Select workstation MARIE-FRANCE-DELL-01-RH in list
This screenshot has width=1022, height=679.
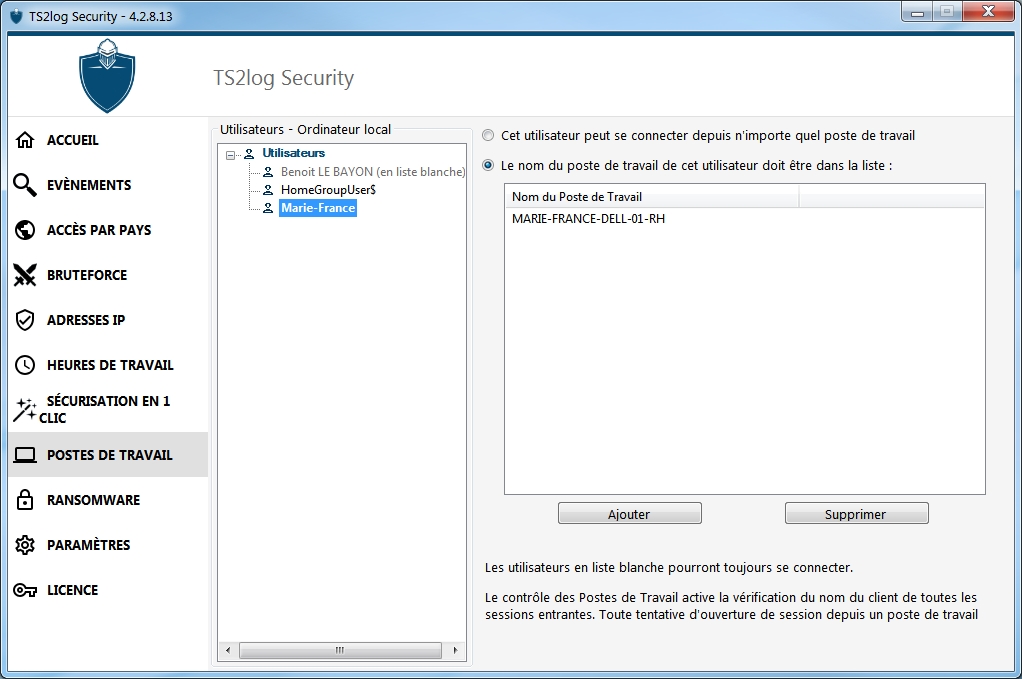tap(589, 219)
